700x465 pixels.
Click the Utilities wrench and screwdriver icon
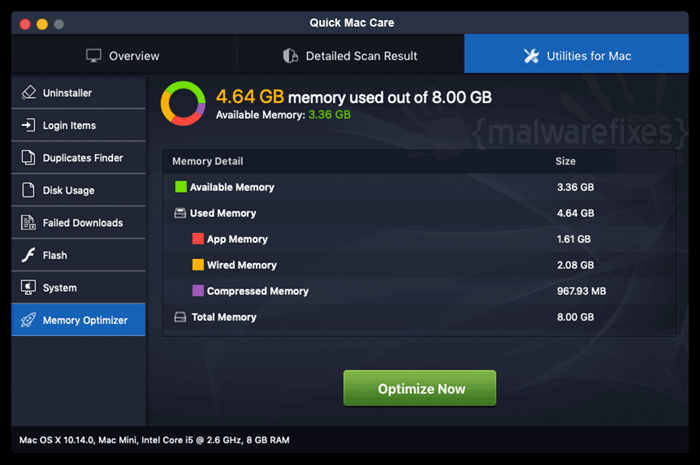click(531, 56)
